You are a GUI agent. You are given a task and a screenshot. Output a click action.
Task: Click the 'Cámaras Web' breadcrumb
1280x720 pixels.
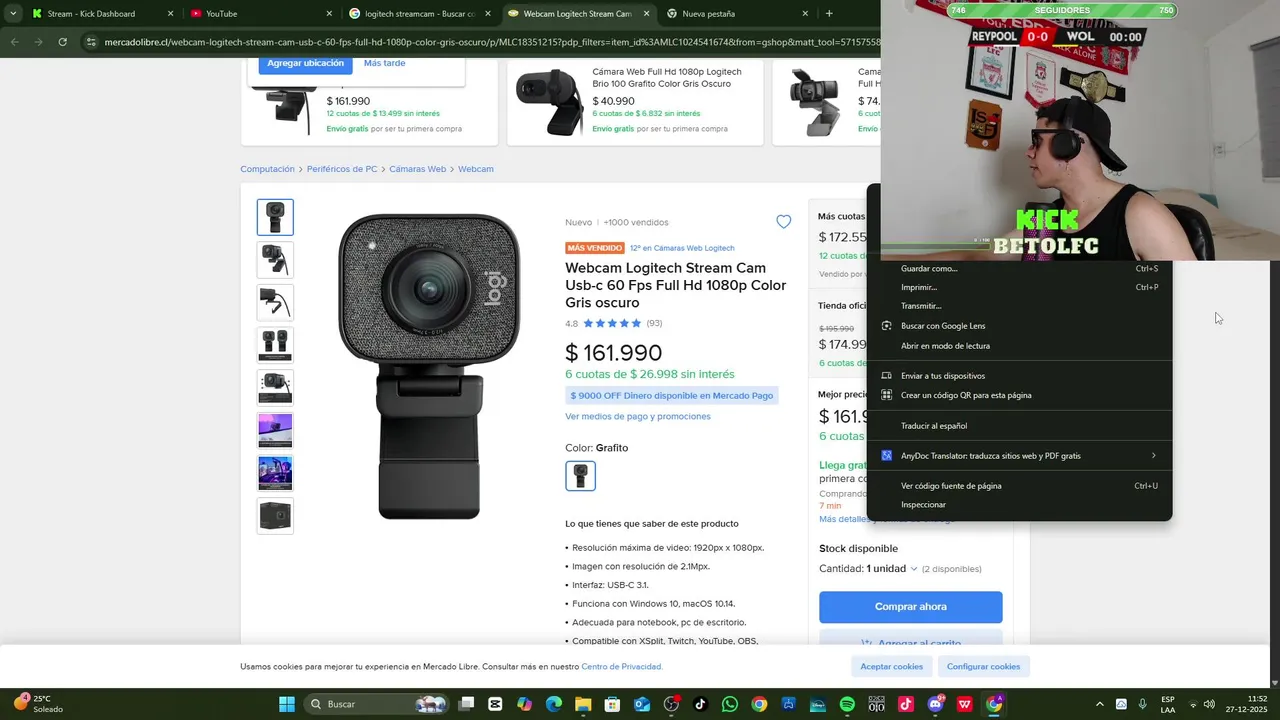click(417, 169)
